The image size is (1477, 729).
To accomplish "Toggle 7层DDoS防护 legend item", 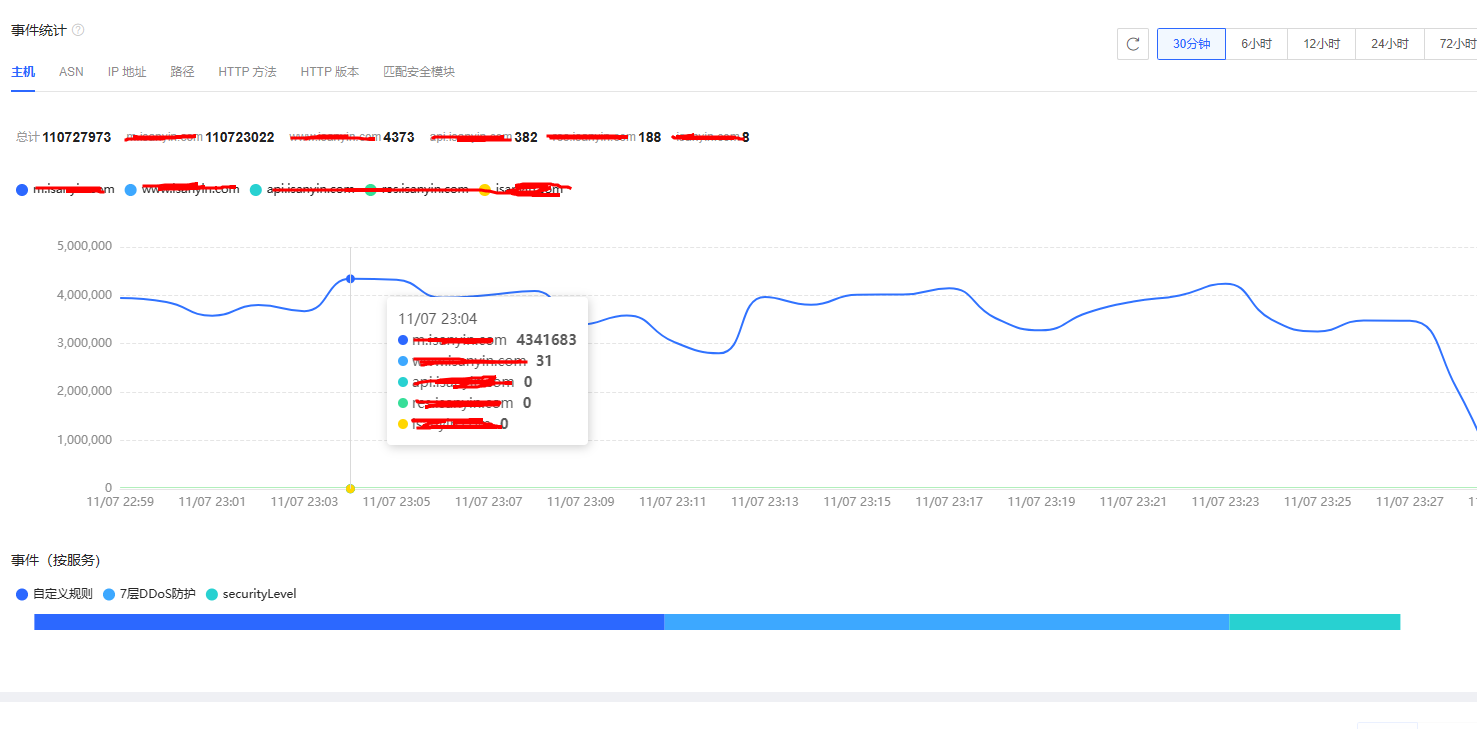I will point(150,594).
